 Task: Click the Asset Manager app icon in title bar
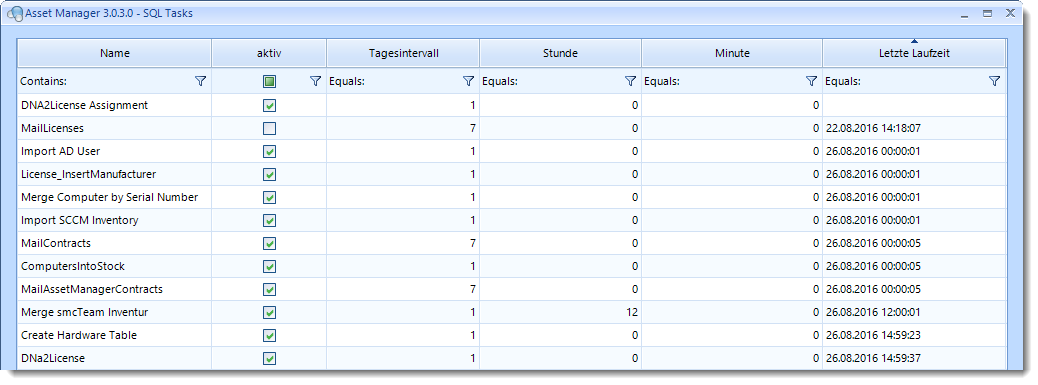click(15, 13)
